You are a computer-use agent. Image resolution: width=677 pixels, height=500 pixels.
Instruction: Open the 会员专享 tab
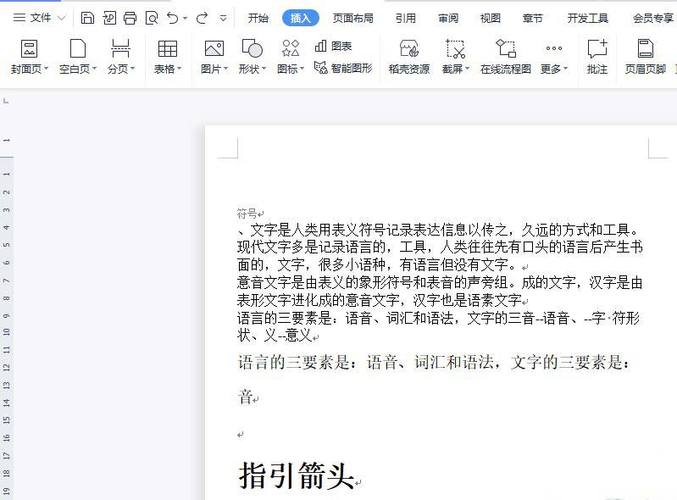pyautogui.click(x=653, y=18)
